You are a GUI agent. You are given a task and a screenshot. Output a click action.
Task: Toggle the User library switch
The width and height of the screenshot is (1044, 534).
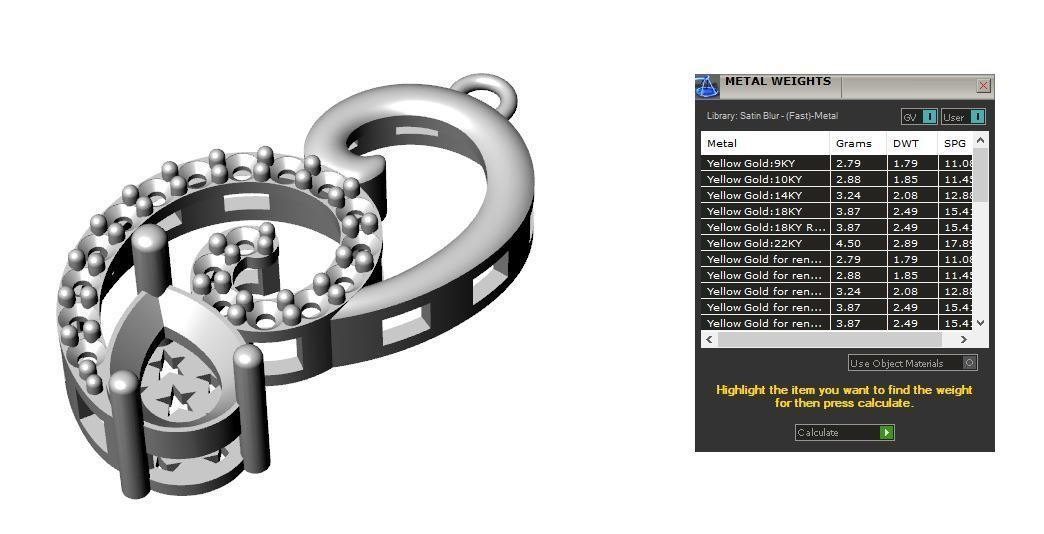point(963,117)
